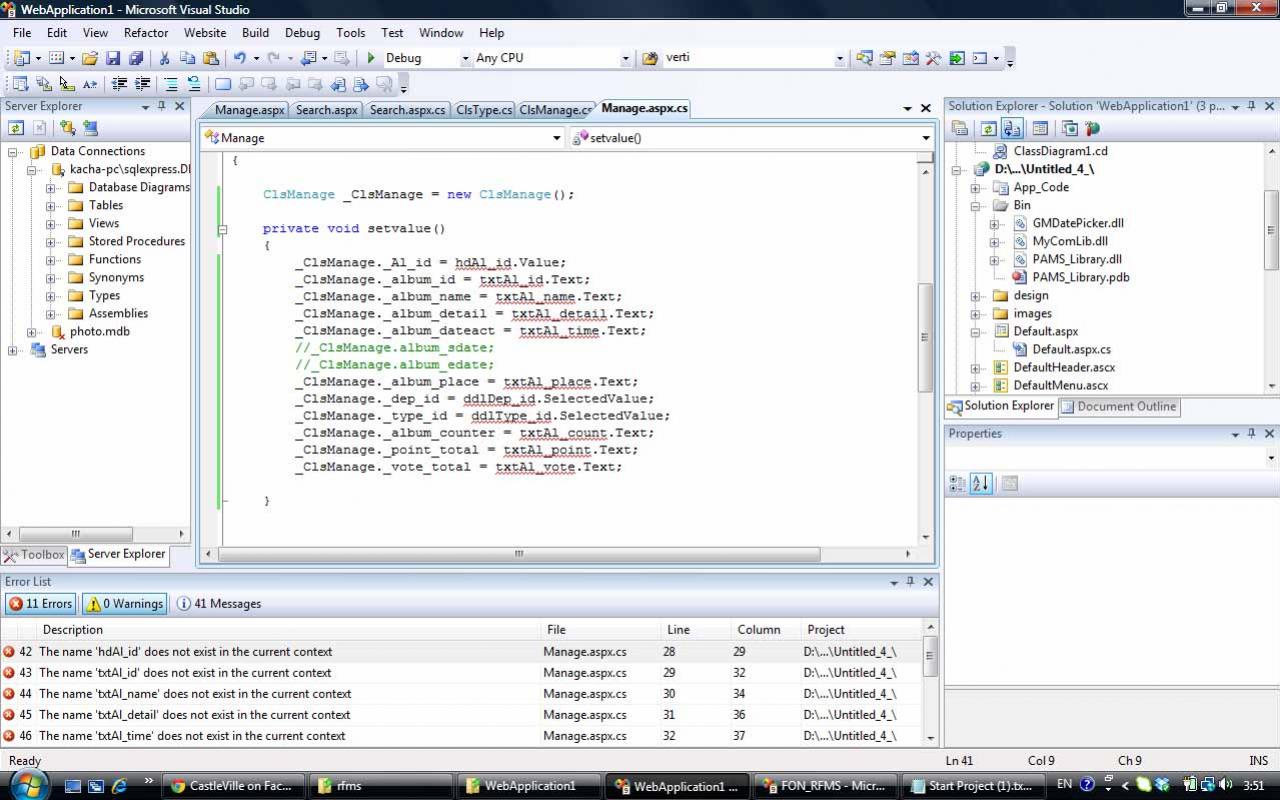Comment out selected lines icon
Image resolution: width=1280 pixels, height=800 pixels.
(x=171, y=84)
